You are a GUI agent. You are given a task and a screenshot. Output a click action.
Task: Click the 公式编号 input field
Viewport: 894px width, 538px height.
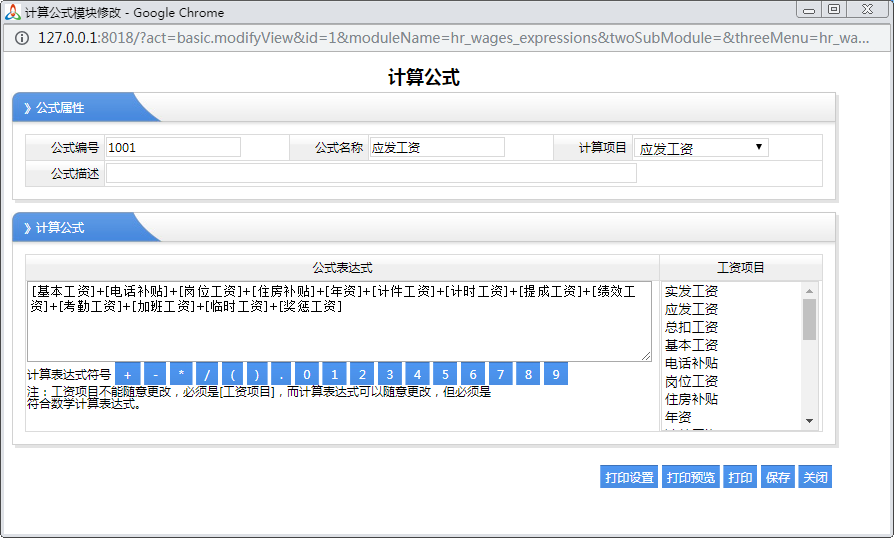point(173,147)
